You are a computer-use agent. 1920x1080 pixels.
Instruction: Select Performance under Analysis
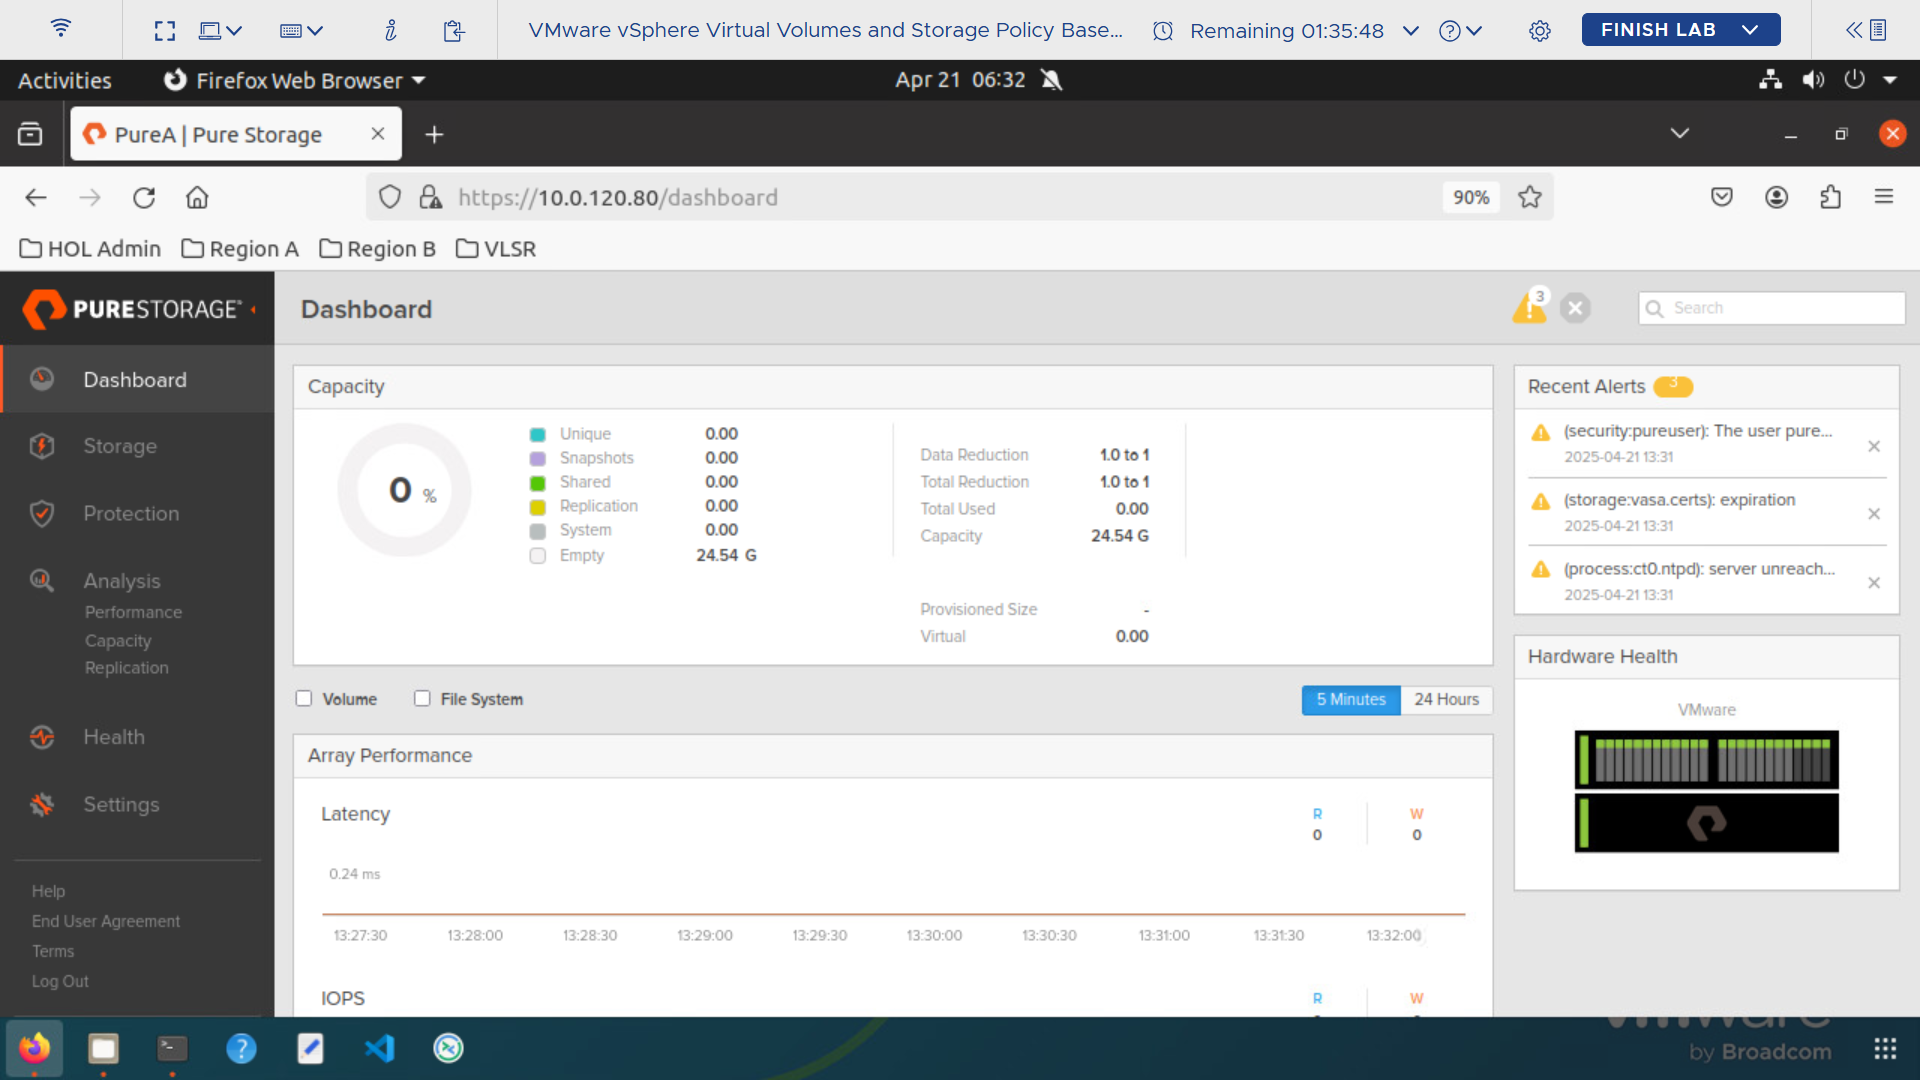click(x=133, y=611)
